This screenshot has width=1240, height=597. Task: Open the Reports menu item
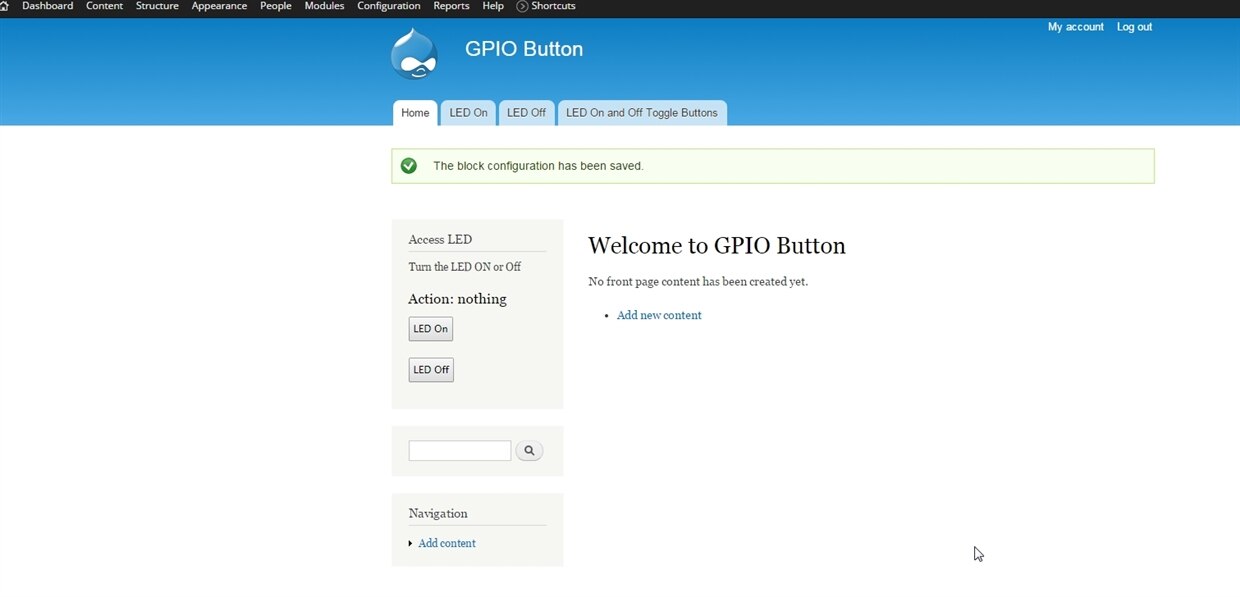(451, 6)
